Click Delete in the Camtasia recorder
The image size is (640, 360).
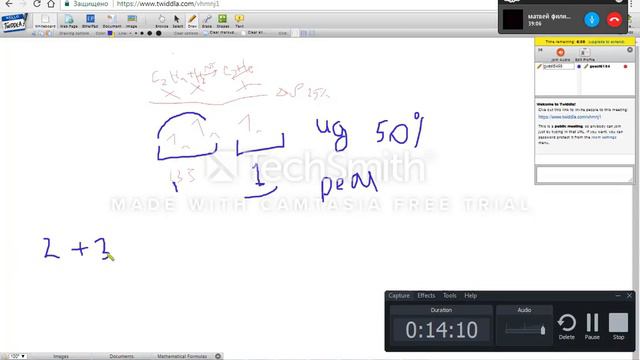pos(567,327)
